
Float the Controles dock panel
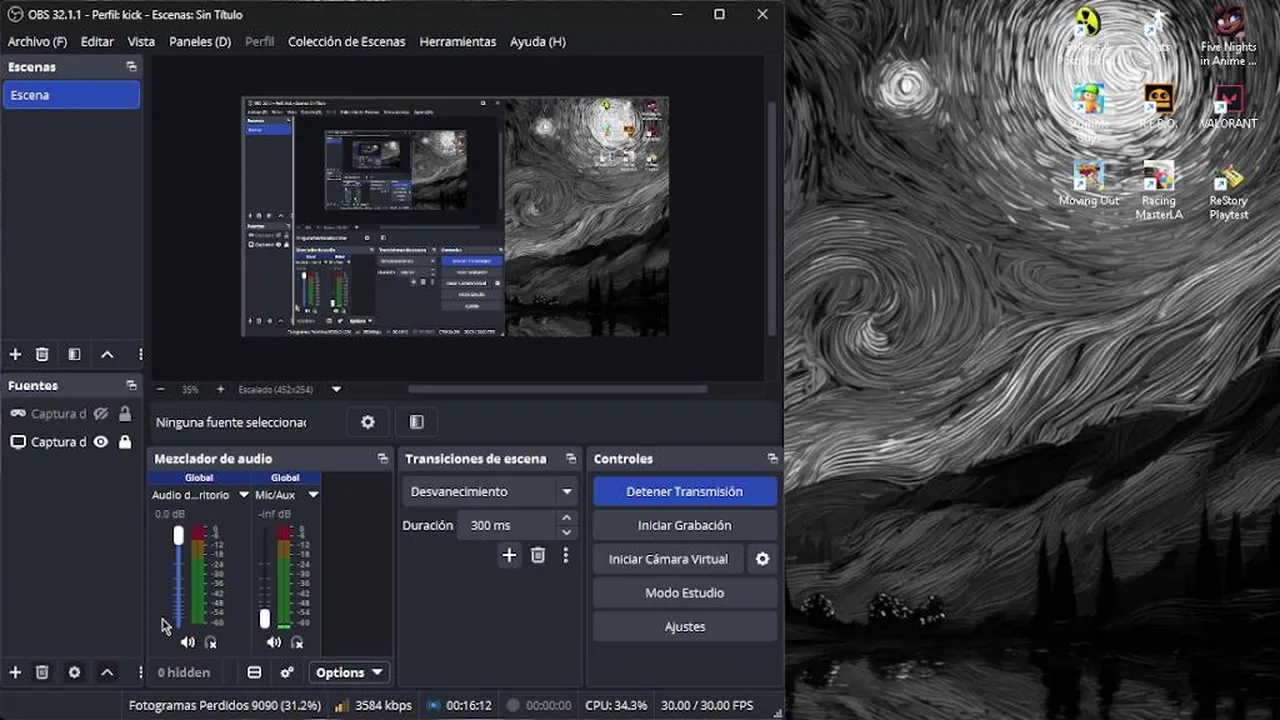(x=772, y=459)
